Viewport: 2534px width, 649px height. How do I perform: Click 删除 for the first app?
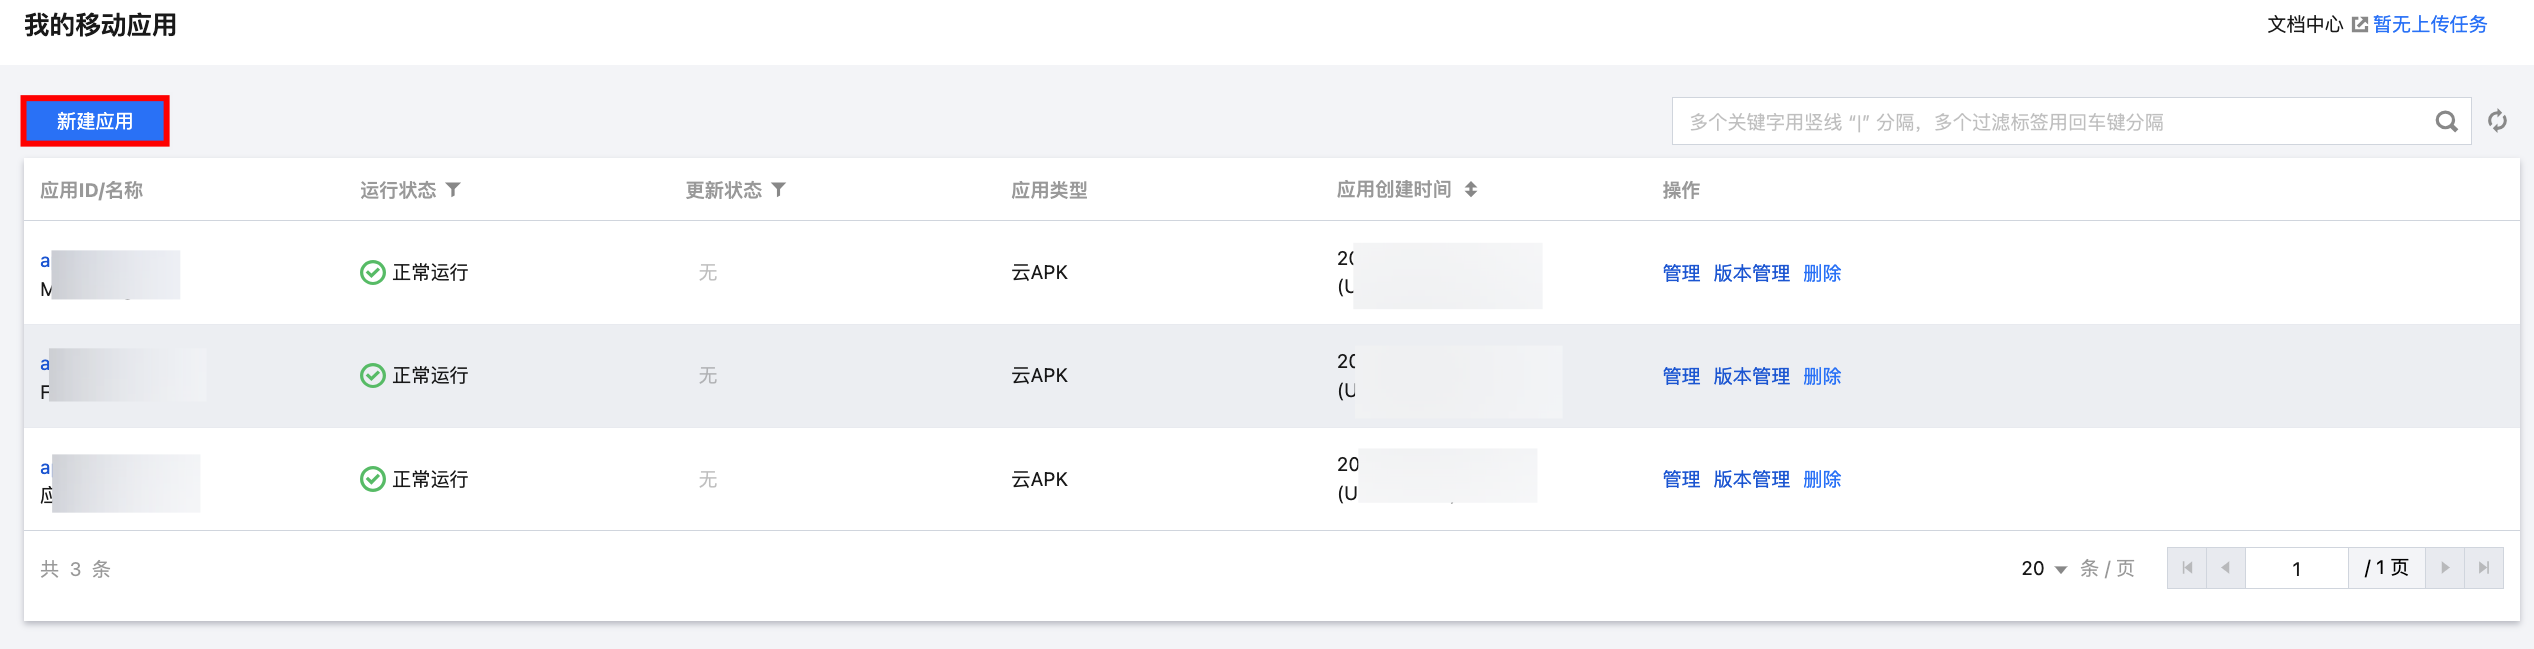[x=1822, y=273]
